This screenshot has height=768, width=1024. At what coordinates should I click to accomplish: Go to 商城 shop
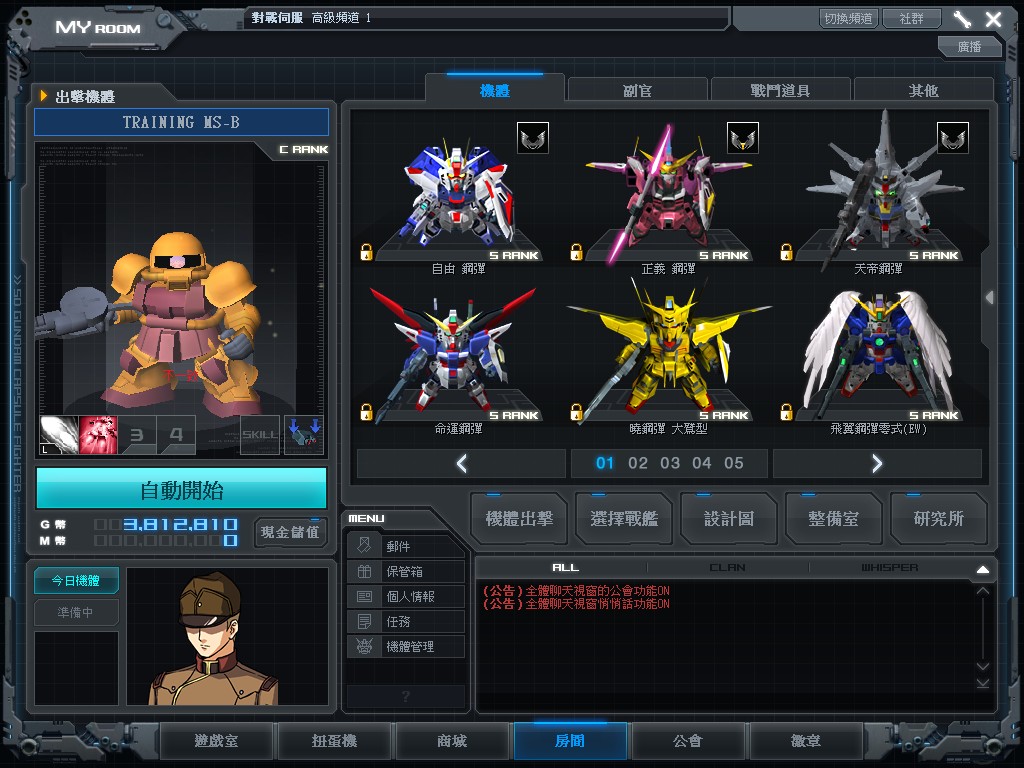tap(452, 741)
